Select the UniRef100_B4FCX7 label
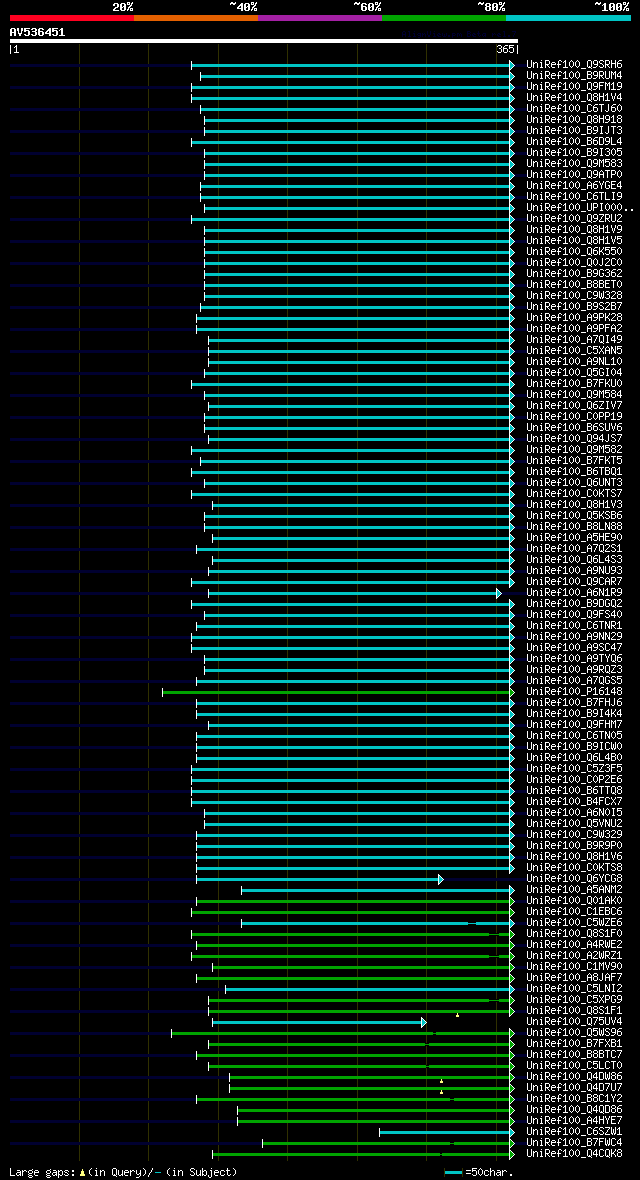 pyautogui.click(x=574, y=801)
